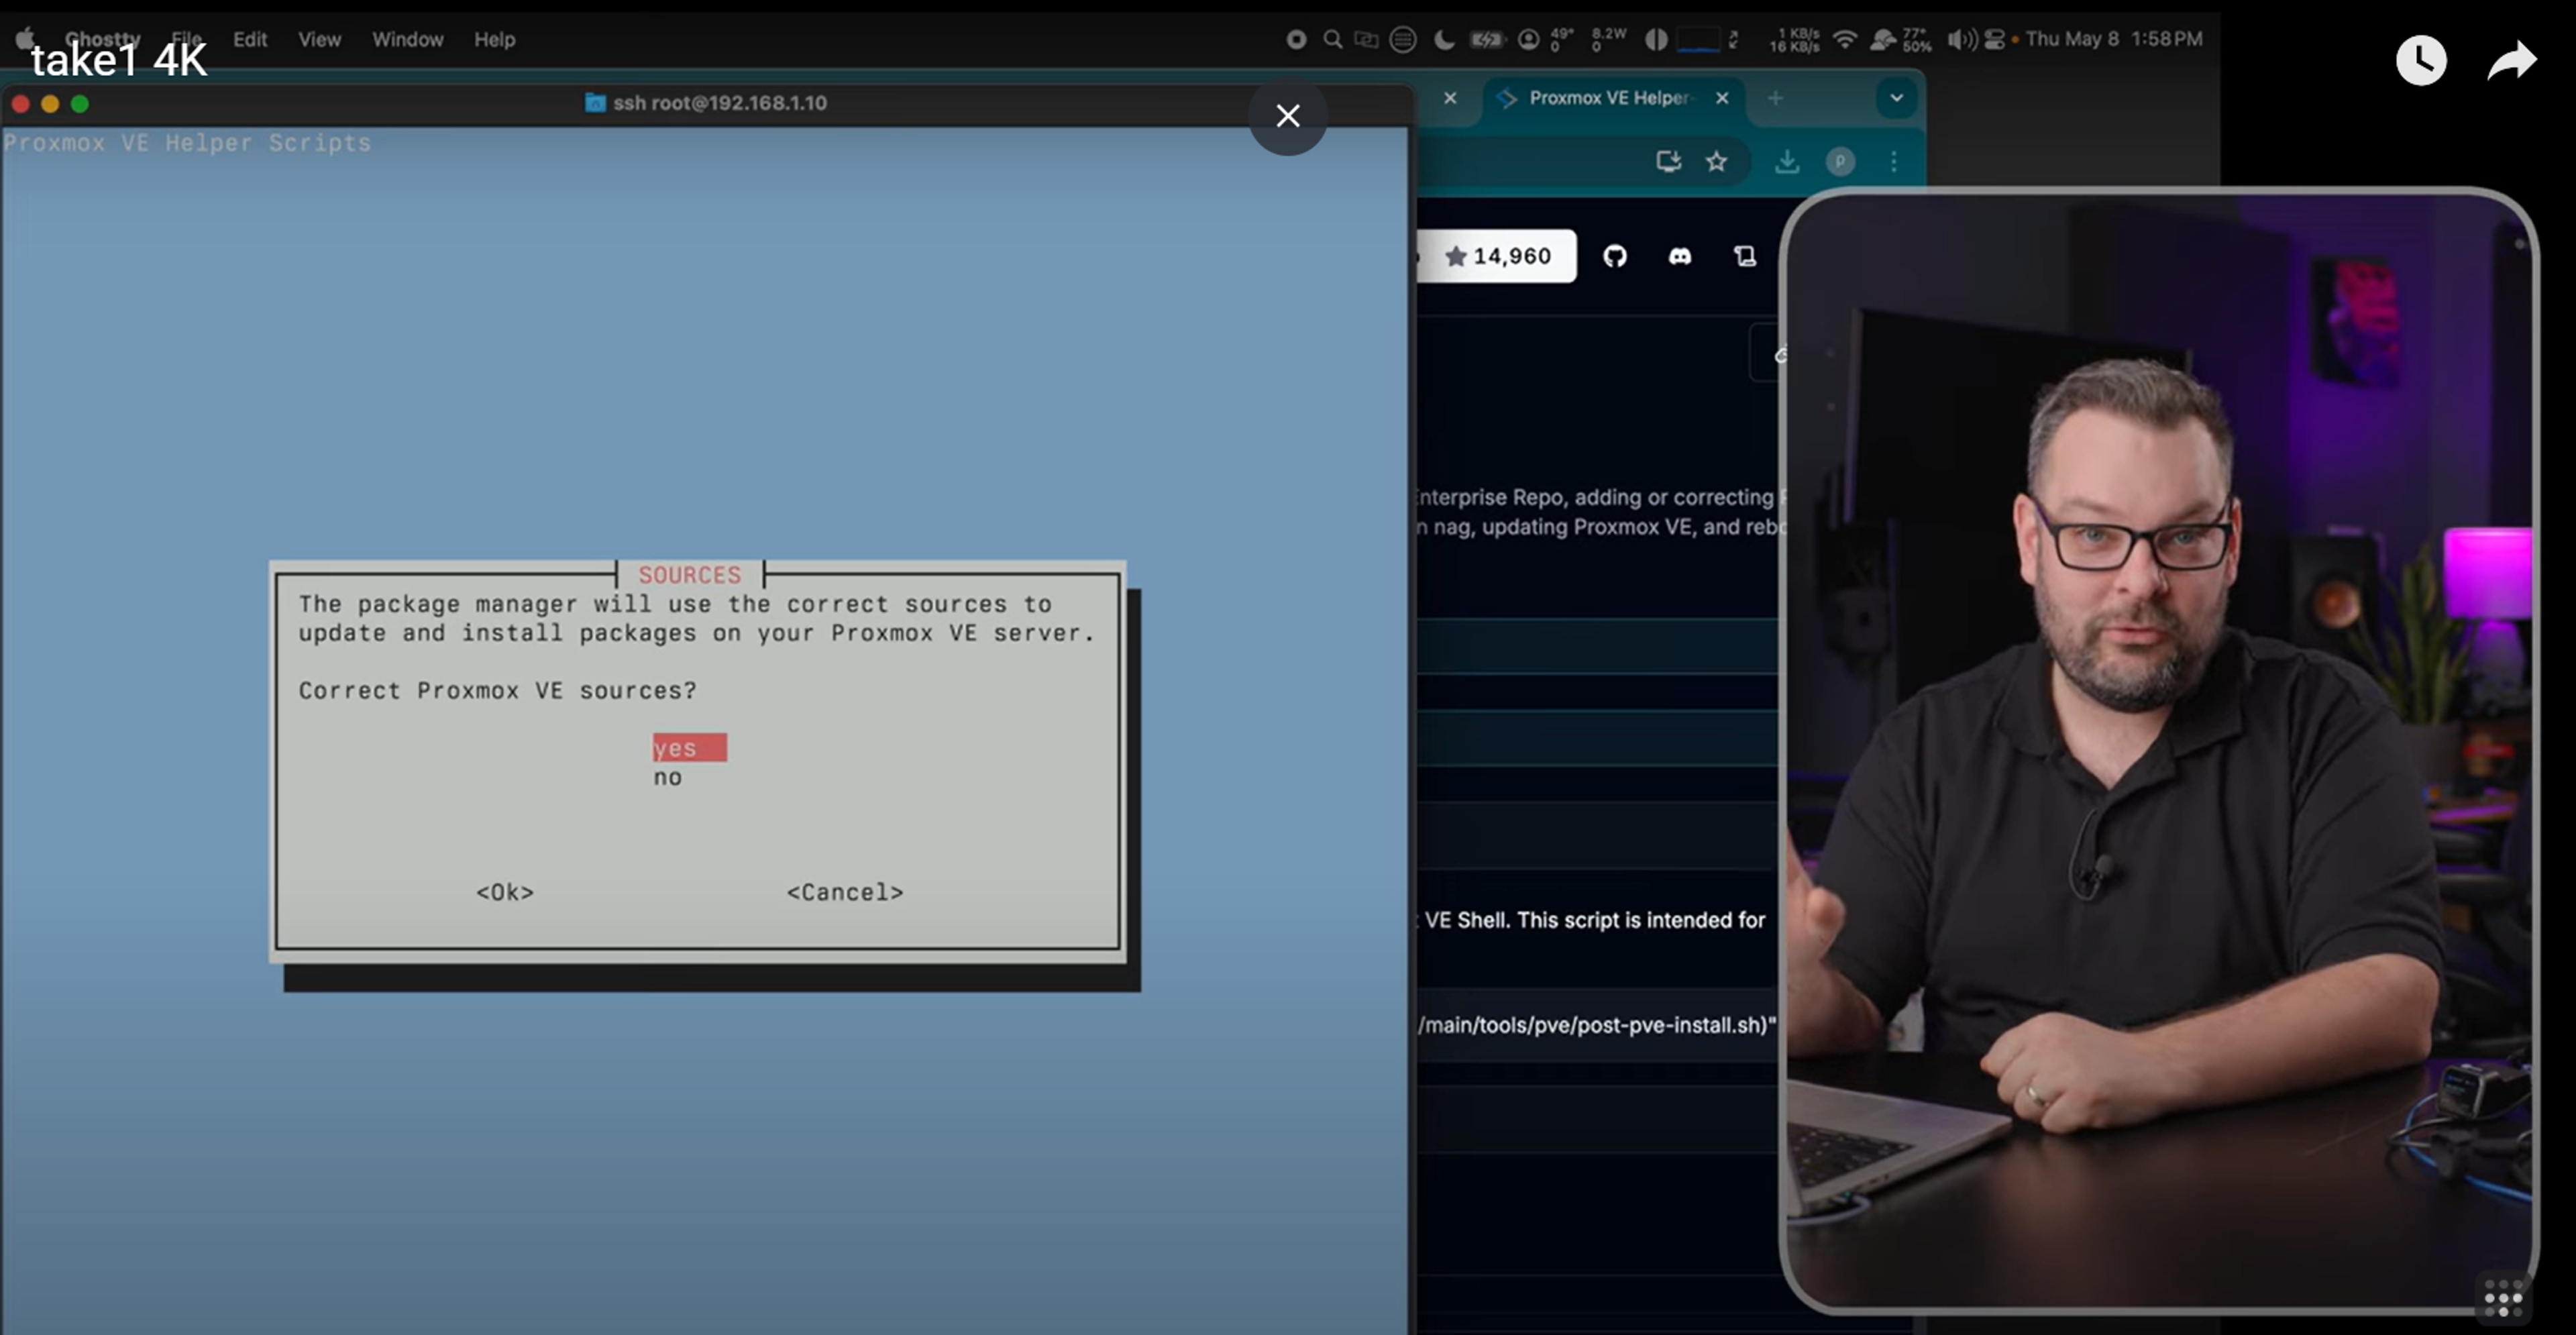Click the macOS Spotlight search icon

click(1332, 39)
